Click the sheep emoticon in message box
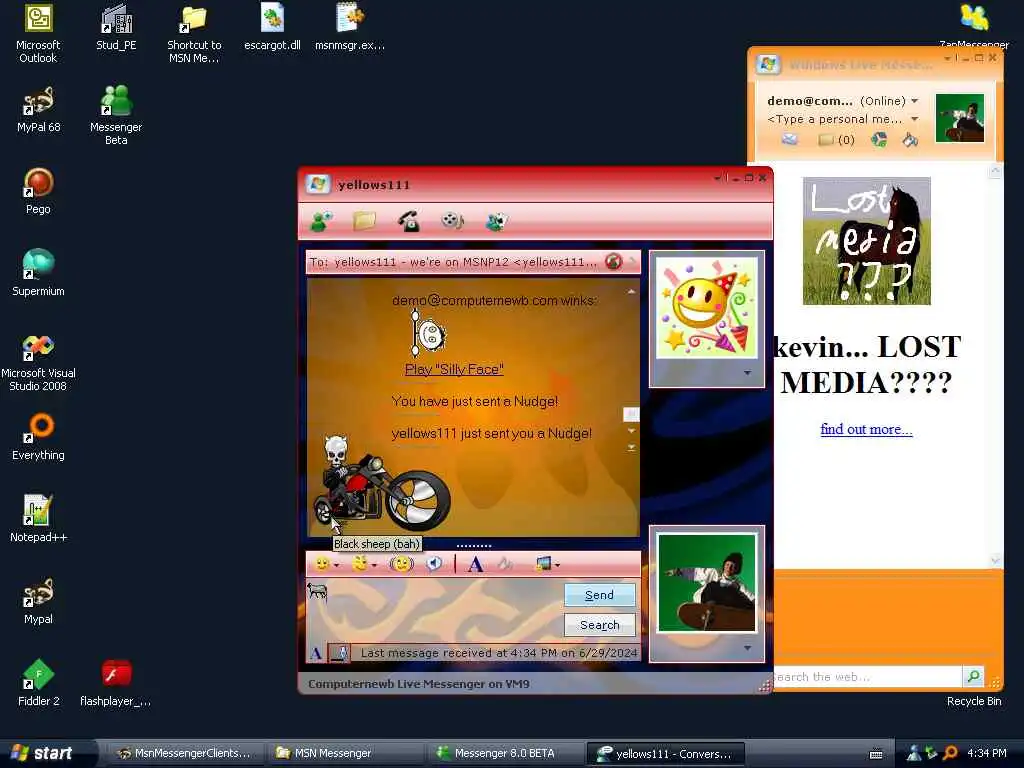 click(317, 591)
